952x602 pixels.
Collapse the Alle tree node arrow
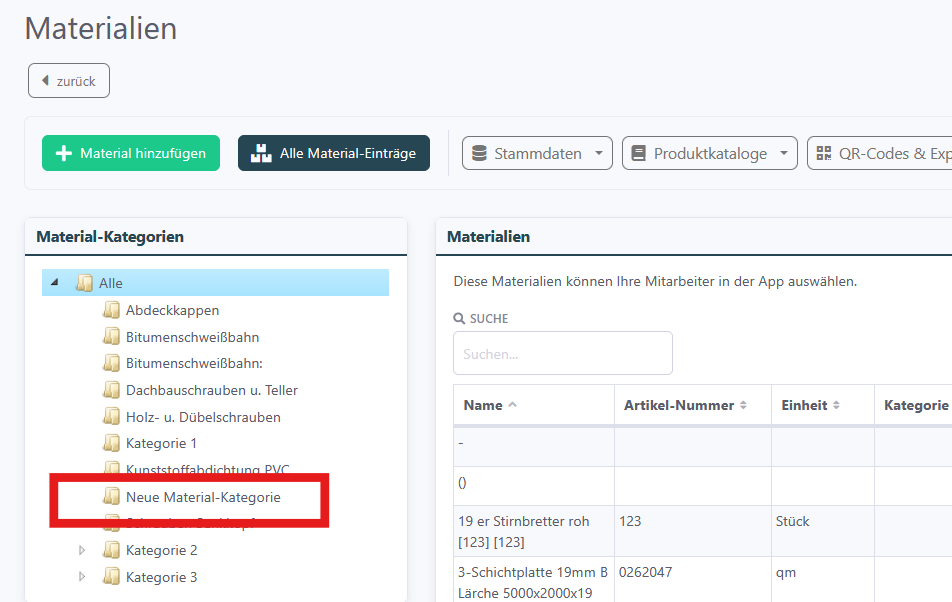click(55, 282)
